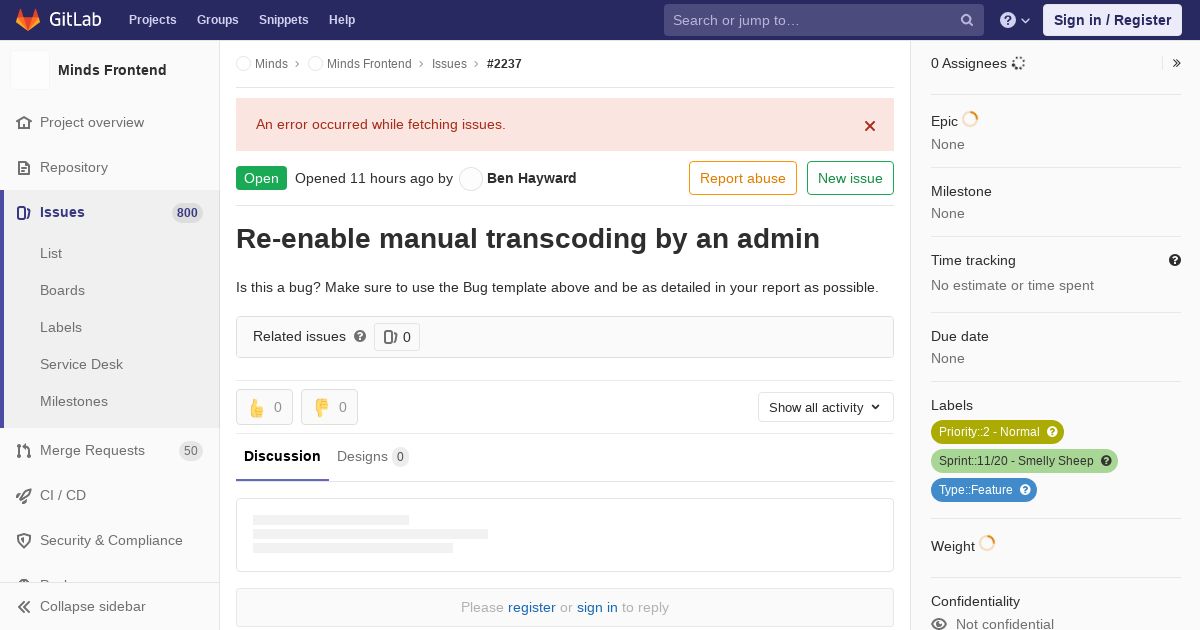This screenshot has height=630, width=1200.
Task: Click No estimate or time spent text
Action: (x=1012, y=285)
